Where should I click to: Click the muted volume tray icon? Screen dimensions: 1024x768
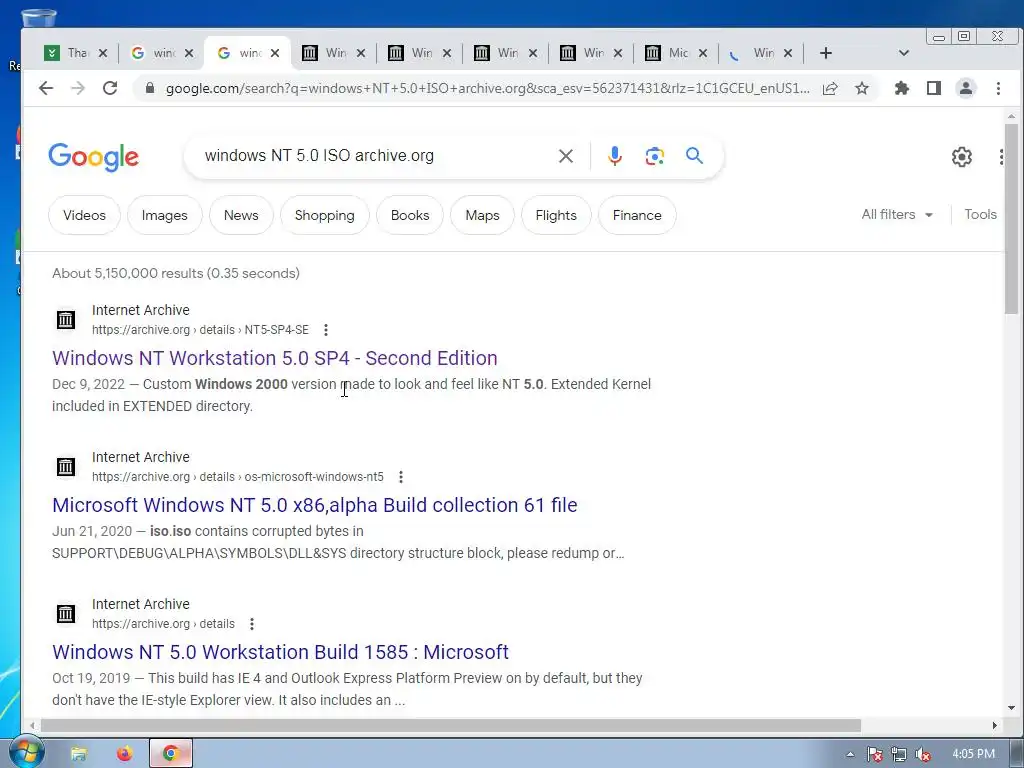[x=923, y=754]
